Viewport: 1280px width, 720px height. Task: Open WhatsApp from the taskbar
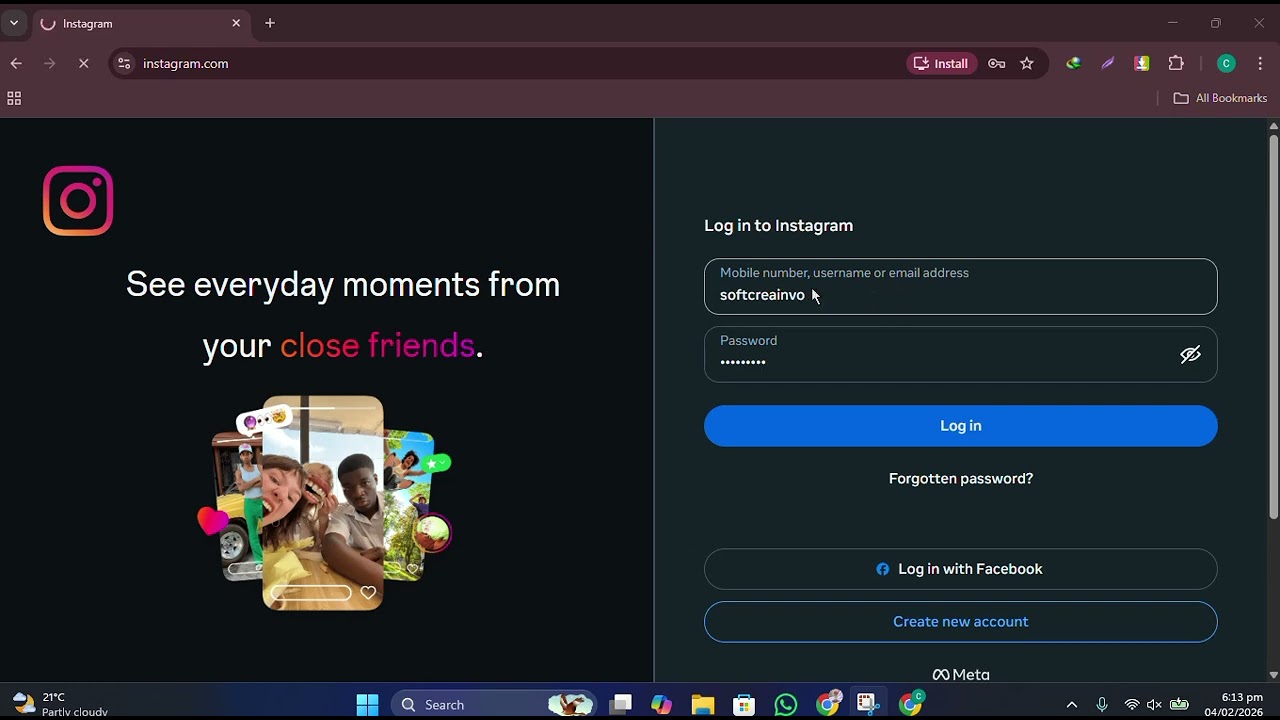[x=786, y=705]
